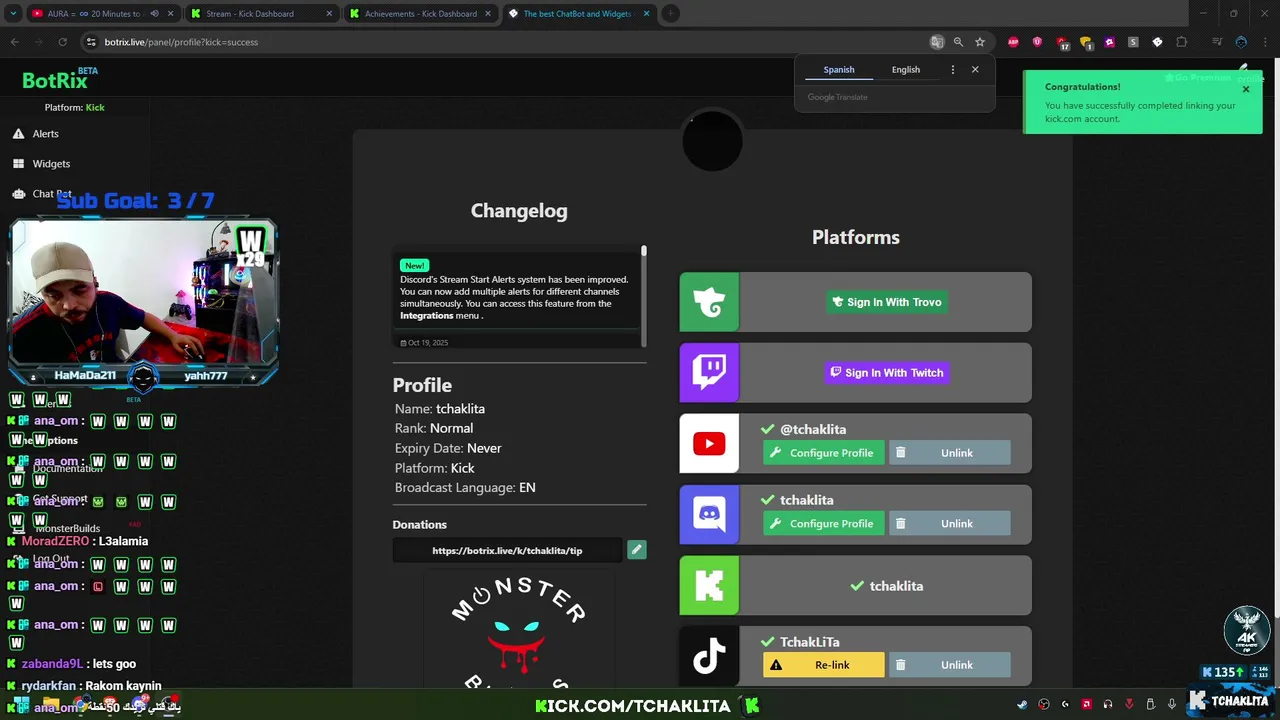1280x720 pixels.
Task: Open Google Translate options three-dot menu
Action: click(952, 70)
